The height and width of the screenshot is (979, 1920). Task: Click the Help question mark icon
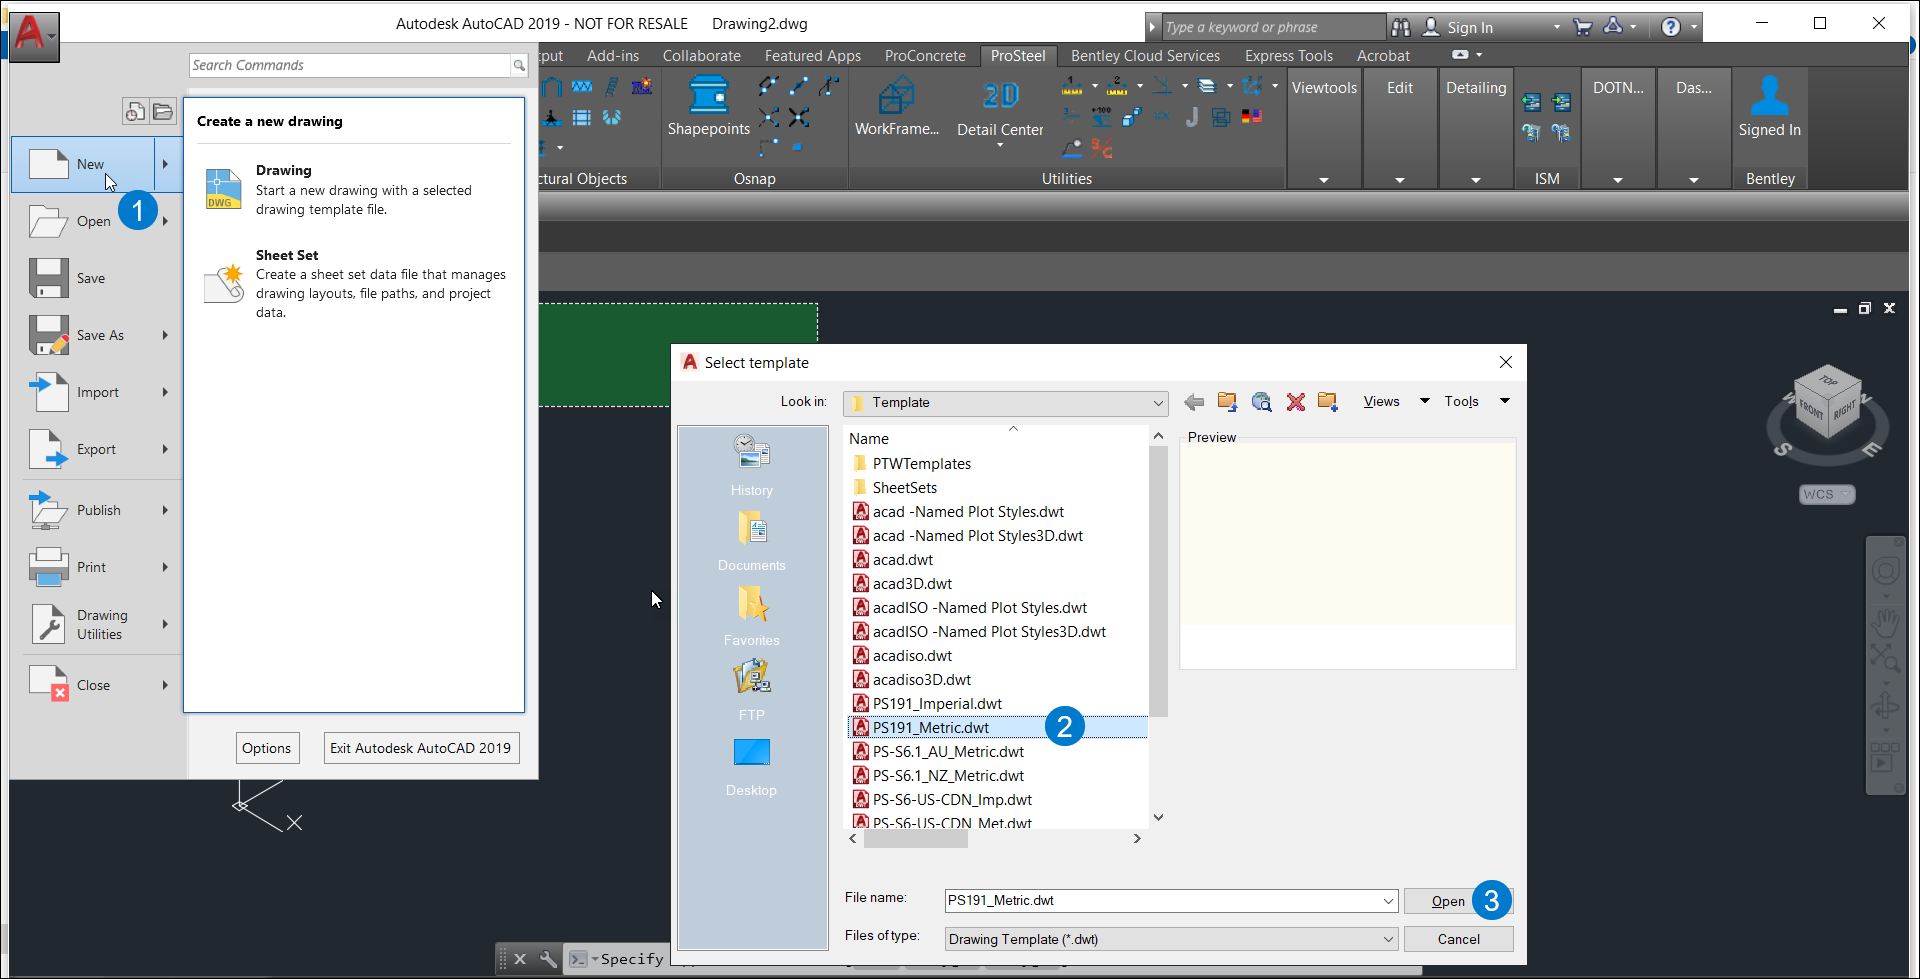1670,27
